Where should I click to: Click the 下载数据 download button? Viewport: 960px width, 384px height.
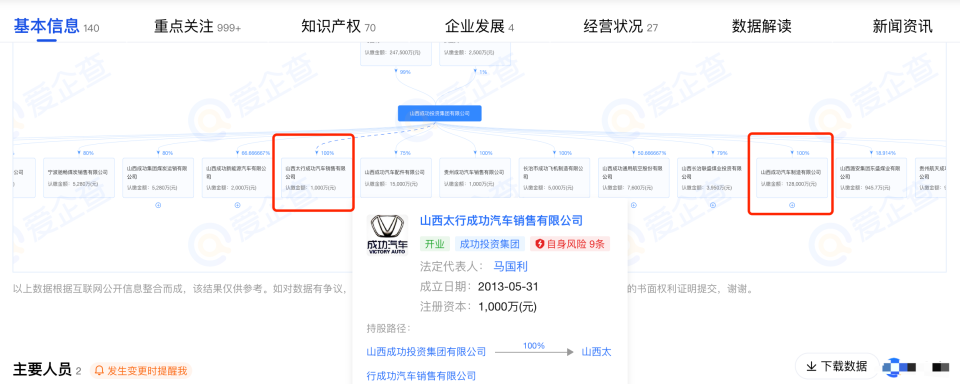[837, 366]
